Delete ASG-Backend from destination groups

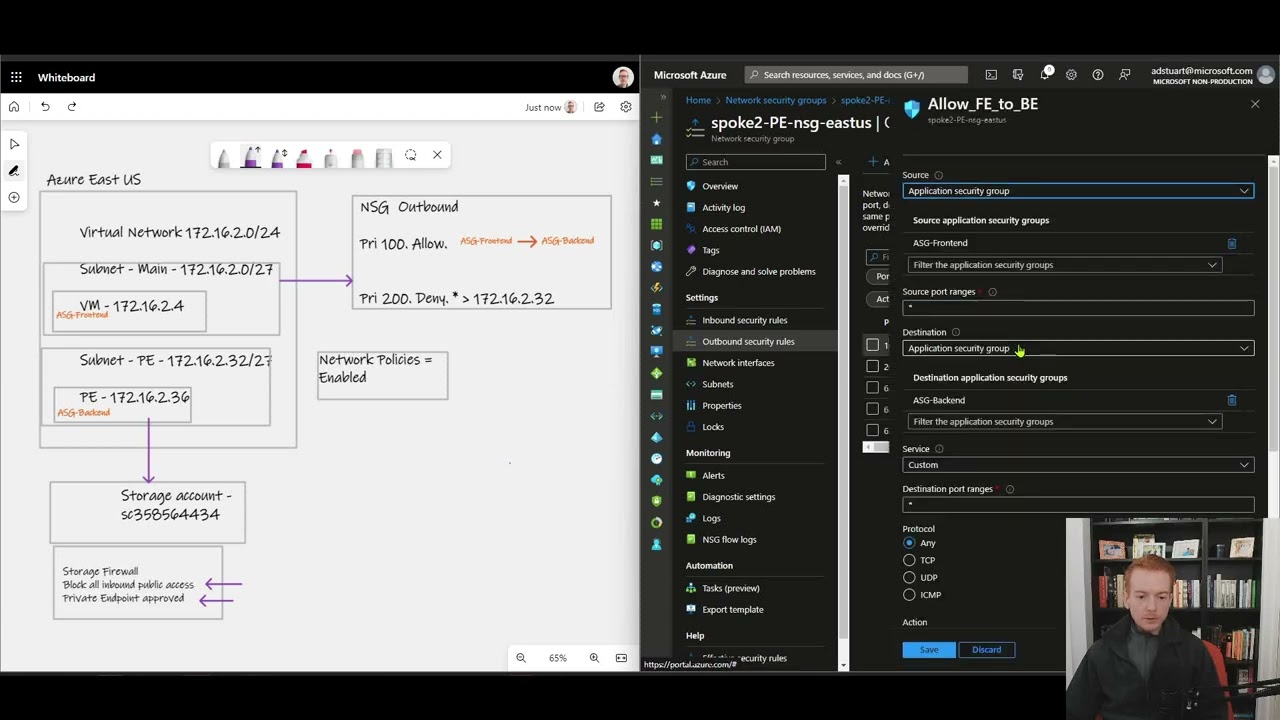1232,400
